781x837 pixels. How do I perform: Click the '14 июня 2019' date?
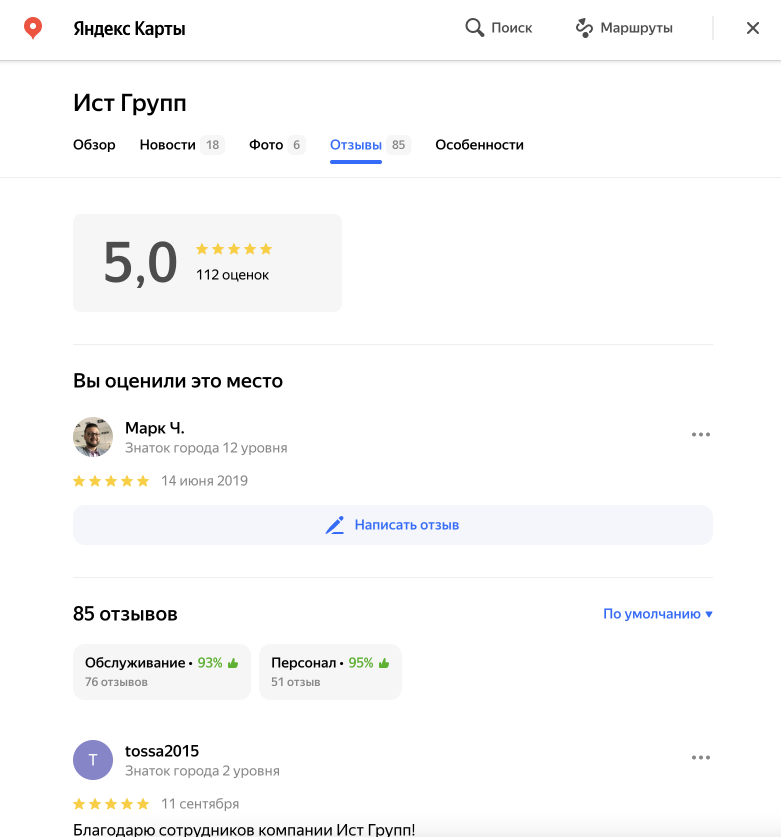[x=204, y=481]
